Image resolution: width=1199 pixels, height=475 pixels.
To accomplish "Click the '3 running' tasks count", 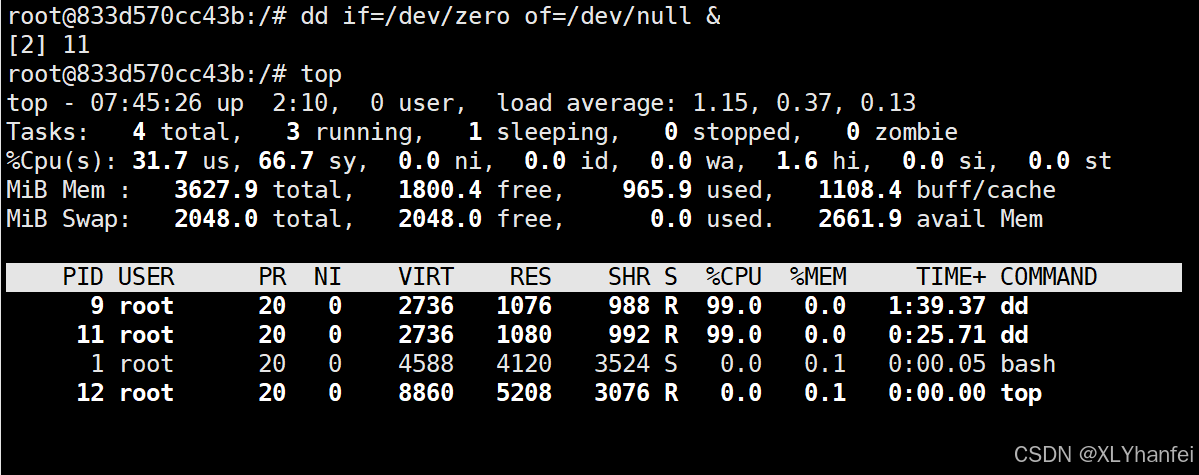I will coord(349,132).
